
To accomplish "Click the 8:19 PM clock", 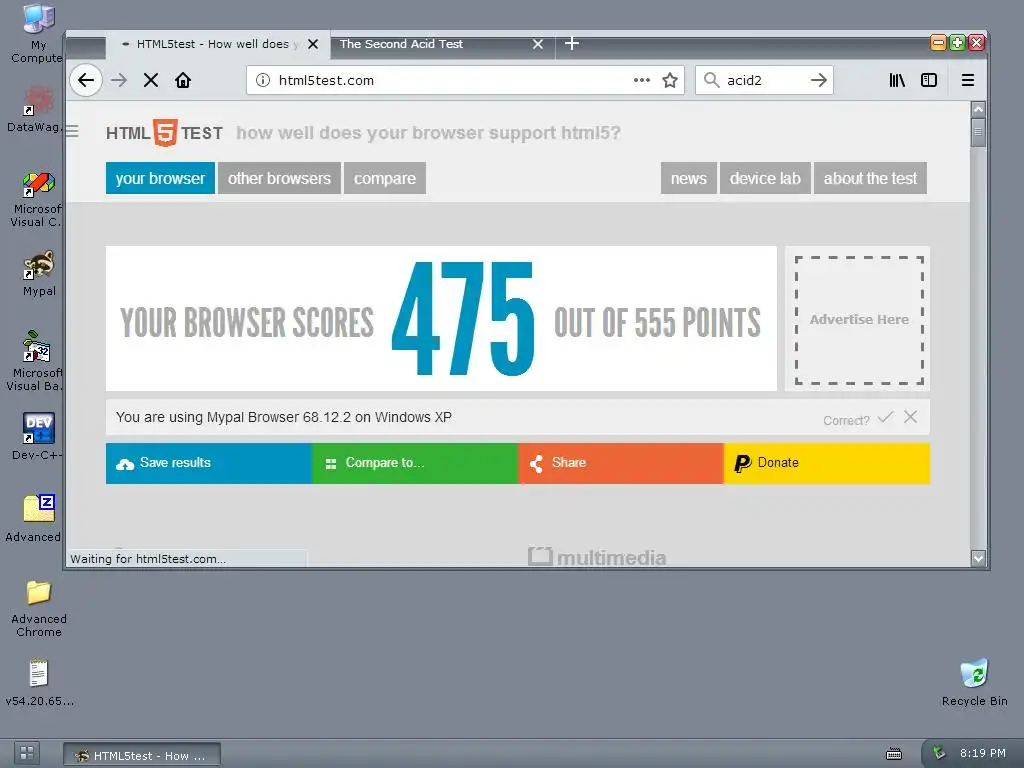I will pyautogui.click(x=982, y=753).
